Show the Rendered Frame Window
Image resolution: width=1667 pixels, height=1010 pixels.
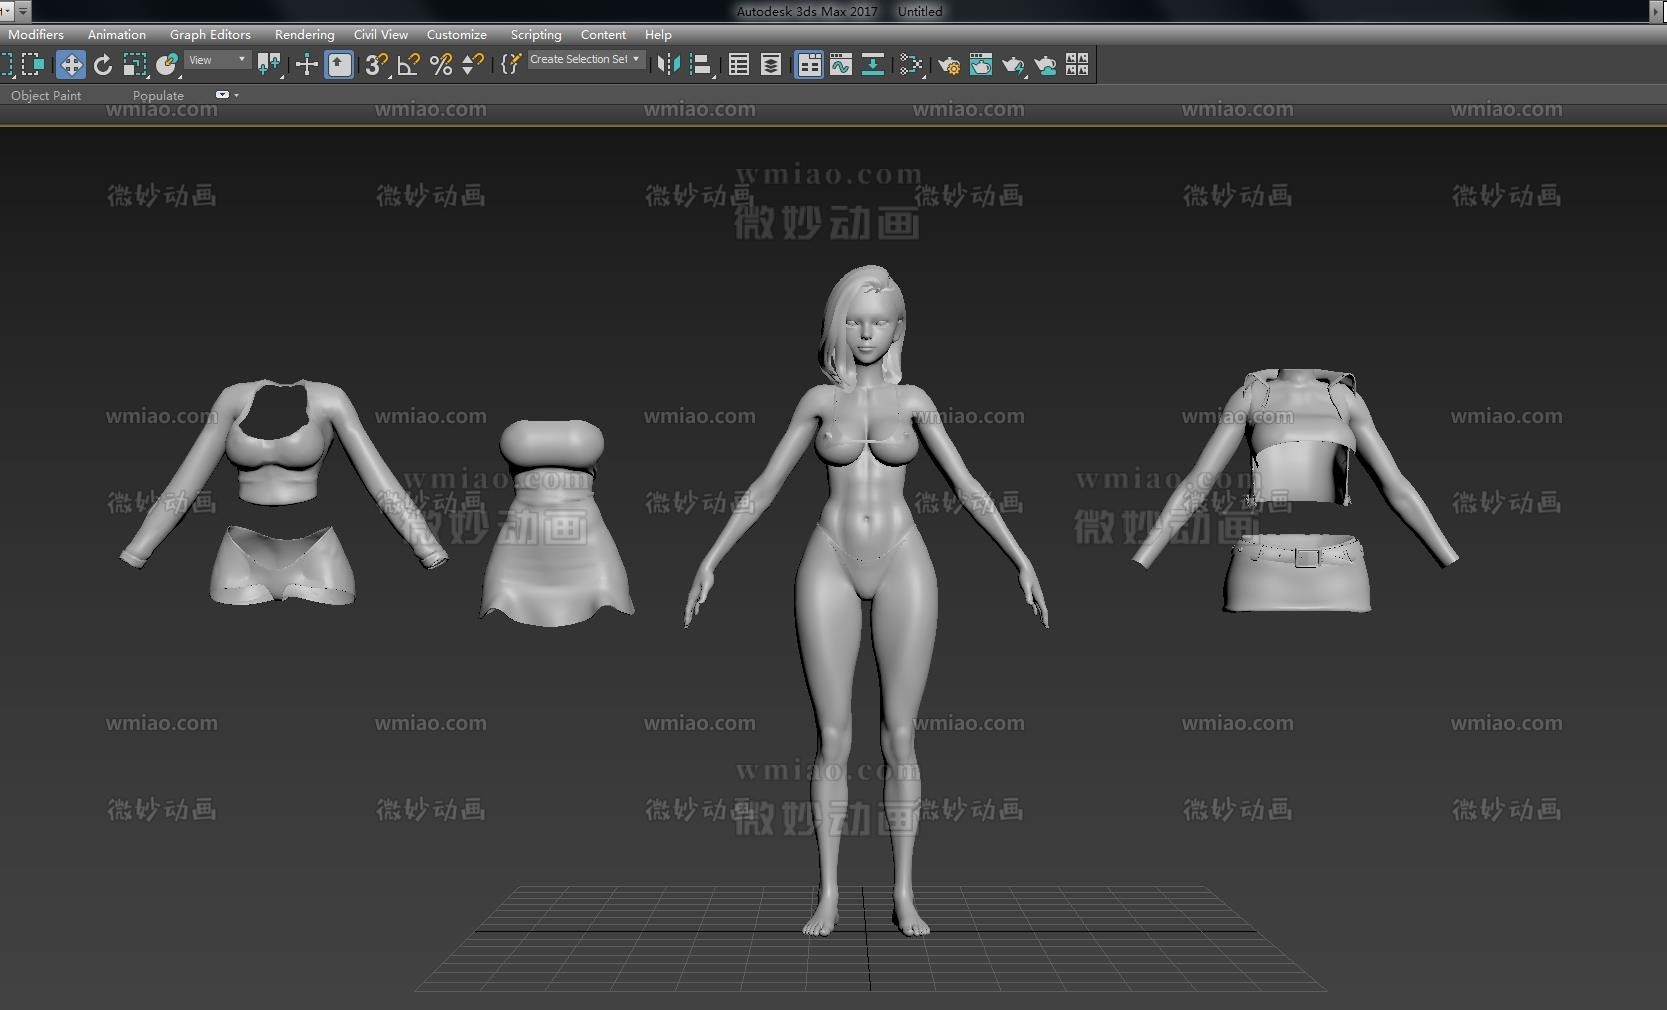point(981,65)
